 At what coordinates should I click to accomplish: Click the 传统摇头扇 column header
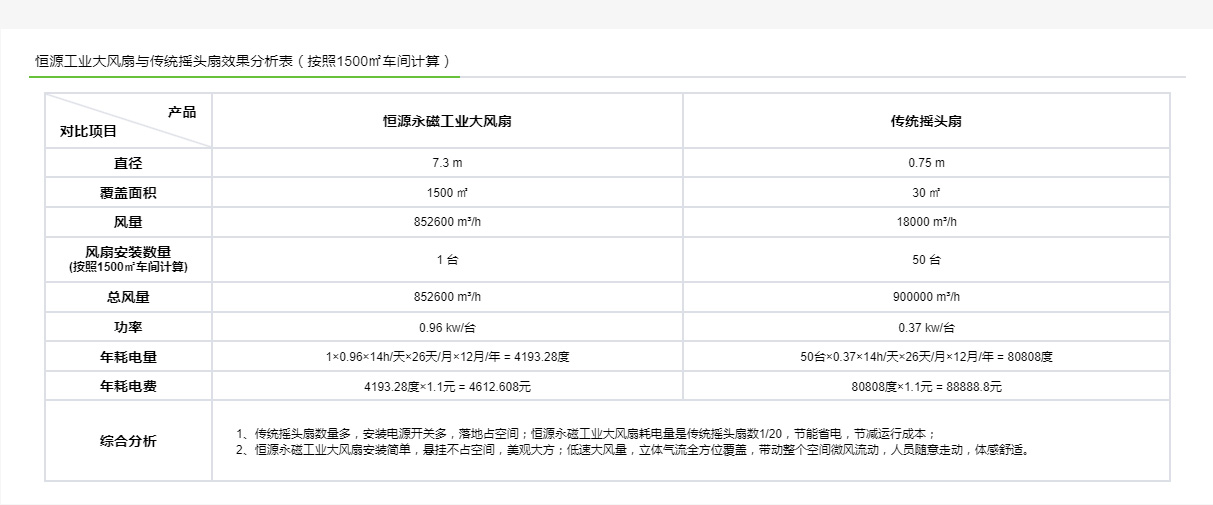tap(926, 121)
